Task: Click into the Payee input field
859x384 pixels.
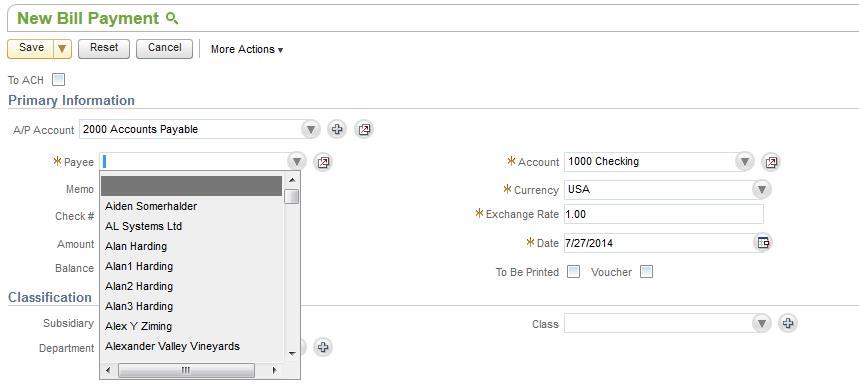Action: [194, 162]
